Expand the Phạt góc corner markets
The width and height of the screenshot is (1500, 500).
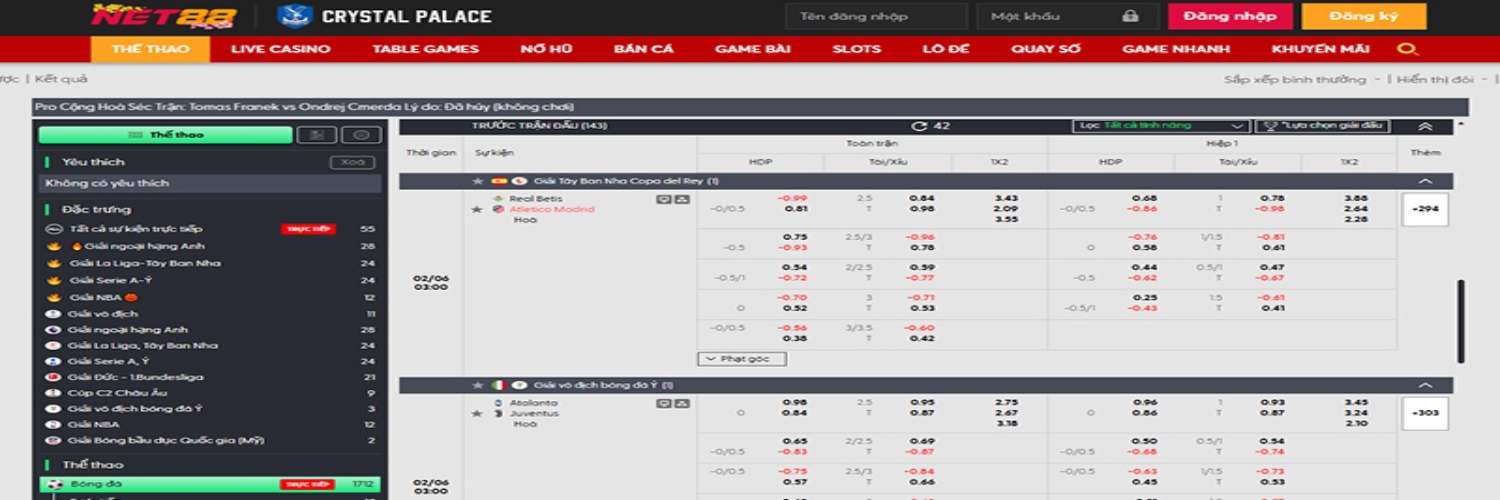coord(740,358)
